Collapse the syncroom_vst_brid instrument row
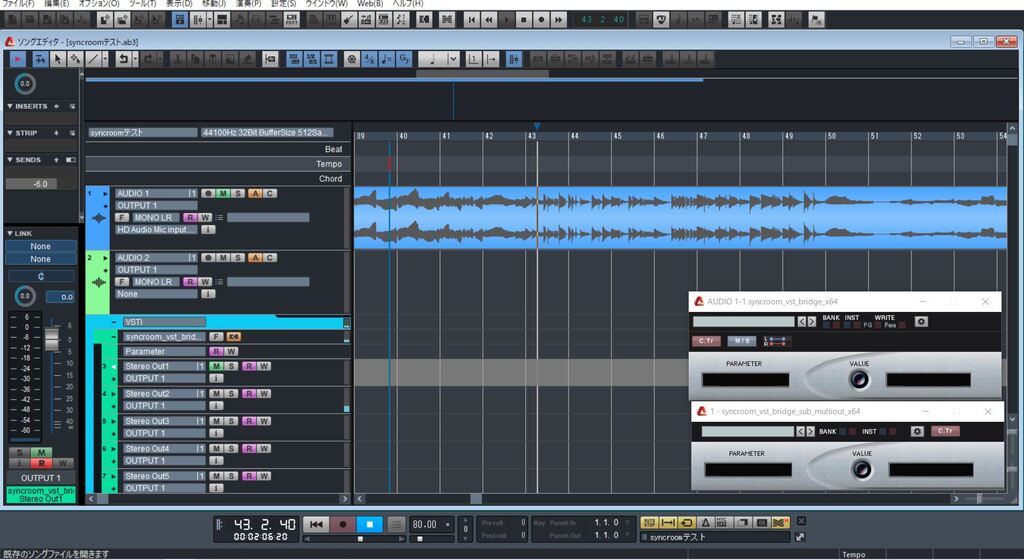 (x=114, y=337)
